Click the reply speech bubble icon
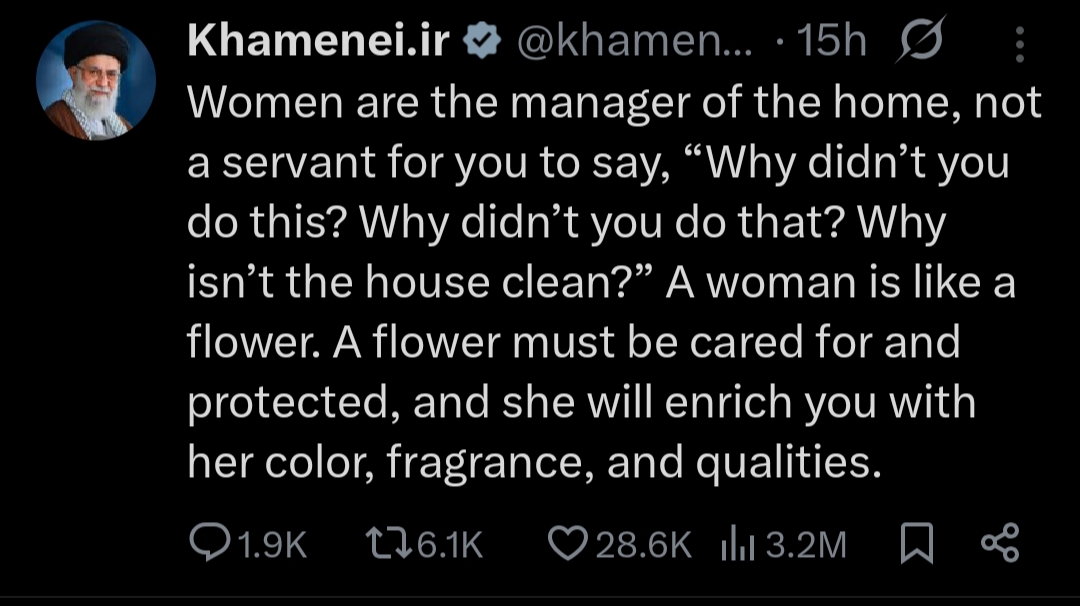Screen dimensions: 1080x606 [x=208, y=543]
